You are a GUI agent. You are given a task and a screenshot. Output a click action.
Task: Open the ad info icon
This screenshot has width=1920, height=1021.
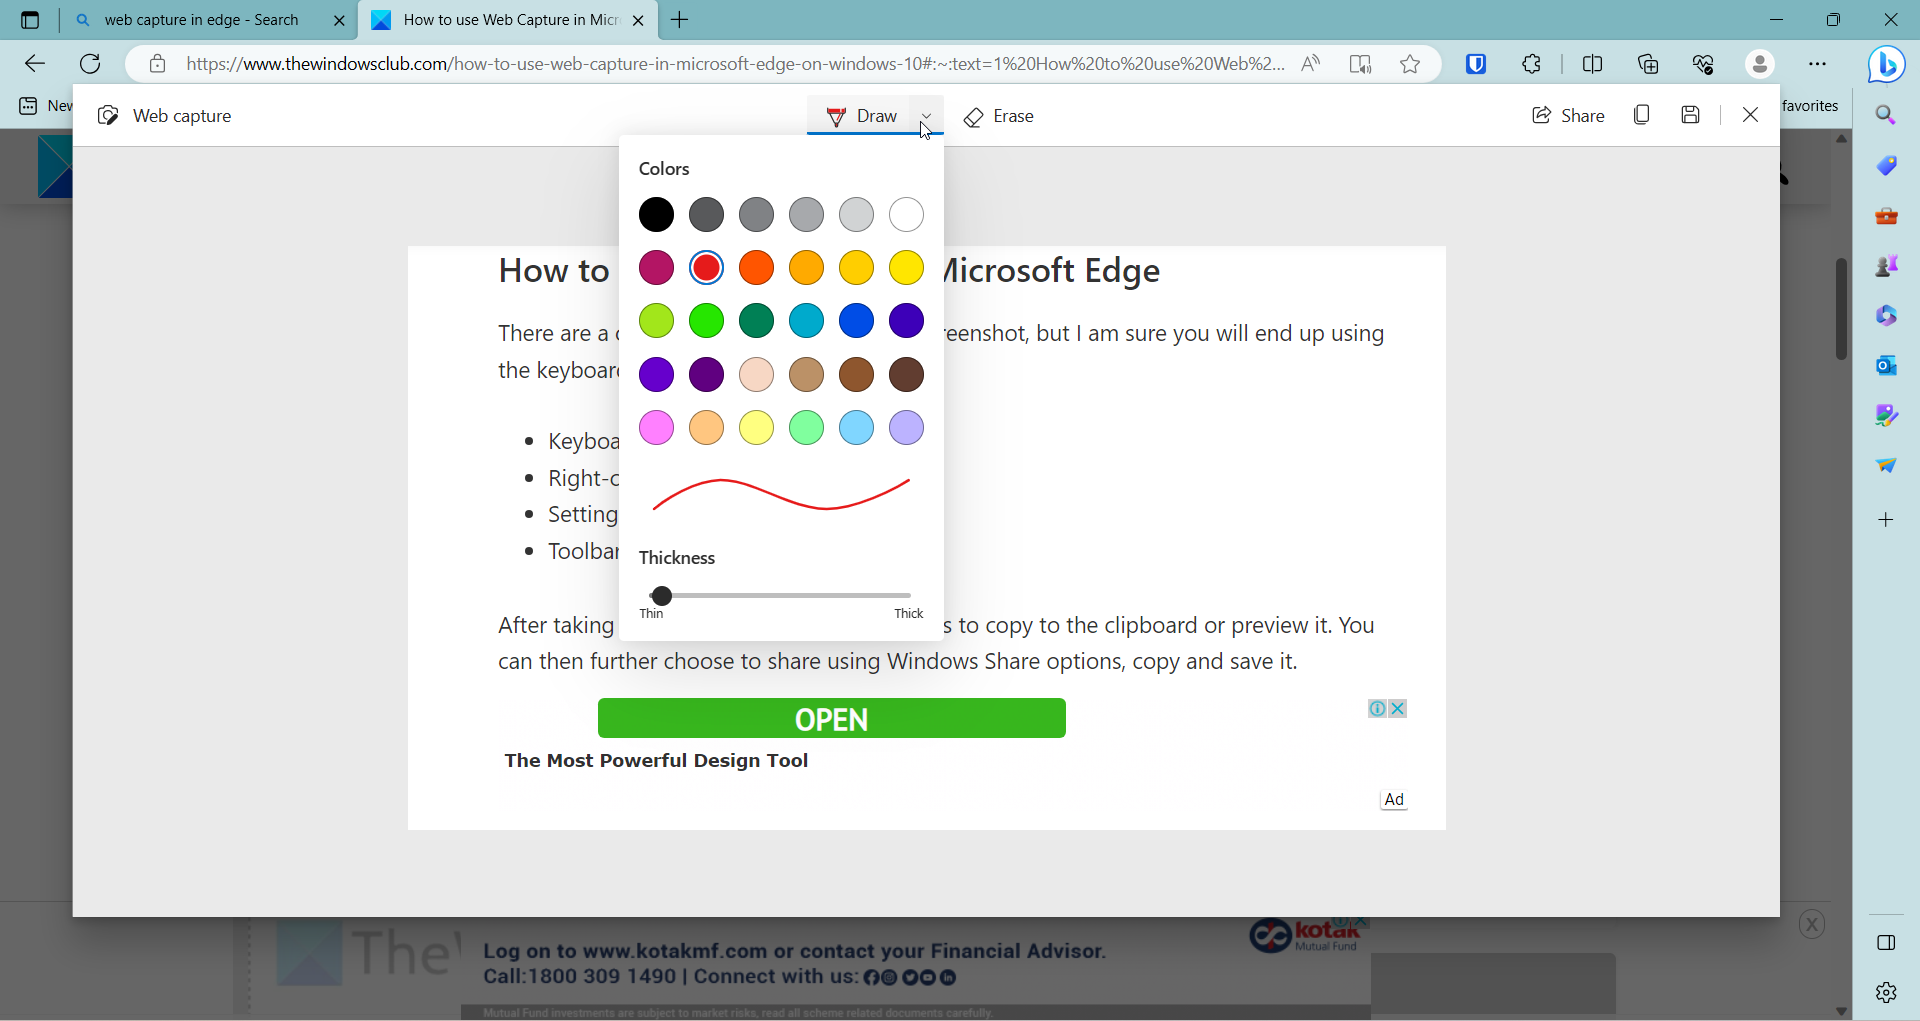point(1378,709)
